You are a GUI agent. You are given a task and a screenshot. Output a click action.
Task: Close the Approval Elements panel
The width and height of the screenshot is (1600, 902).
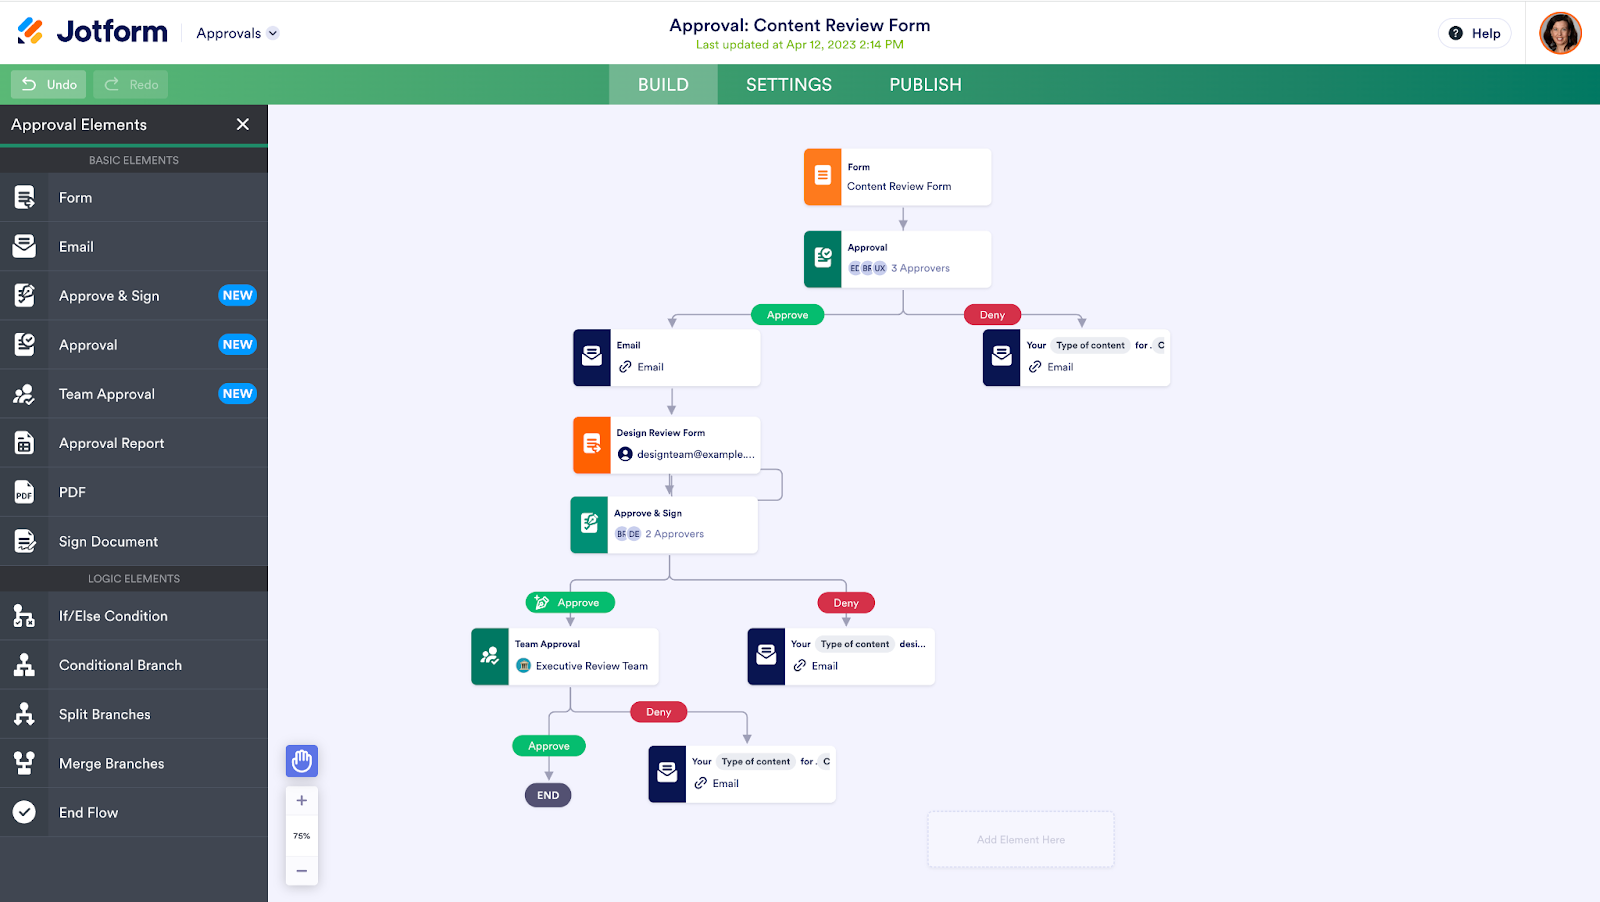tap(243, 124)
